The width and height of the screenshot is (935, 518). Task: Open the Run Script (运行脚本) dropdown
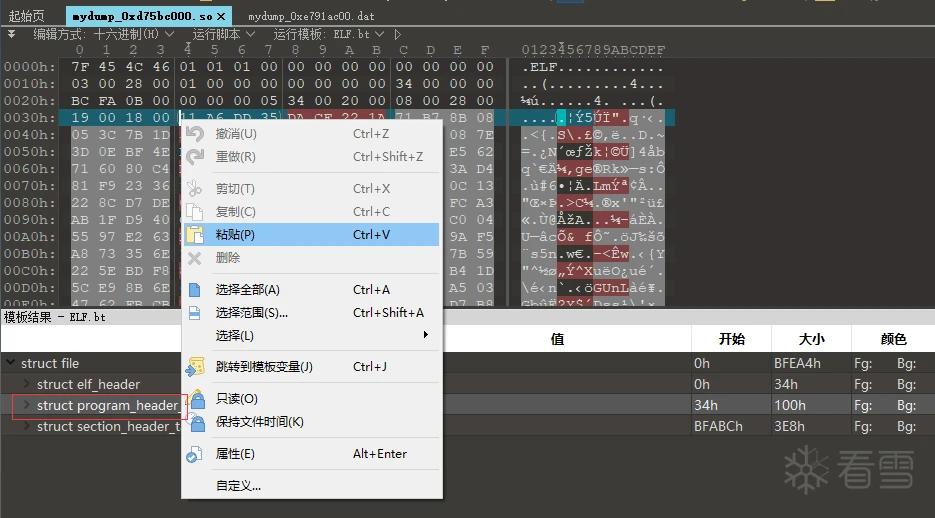click(x=223, y=35)
